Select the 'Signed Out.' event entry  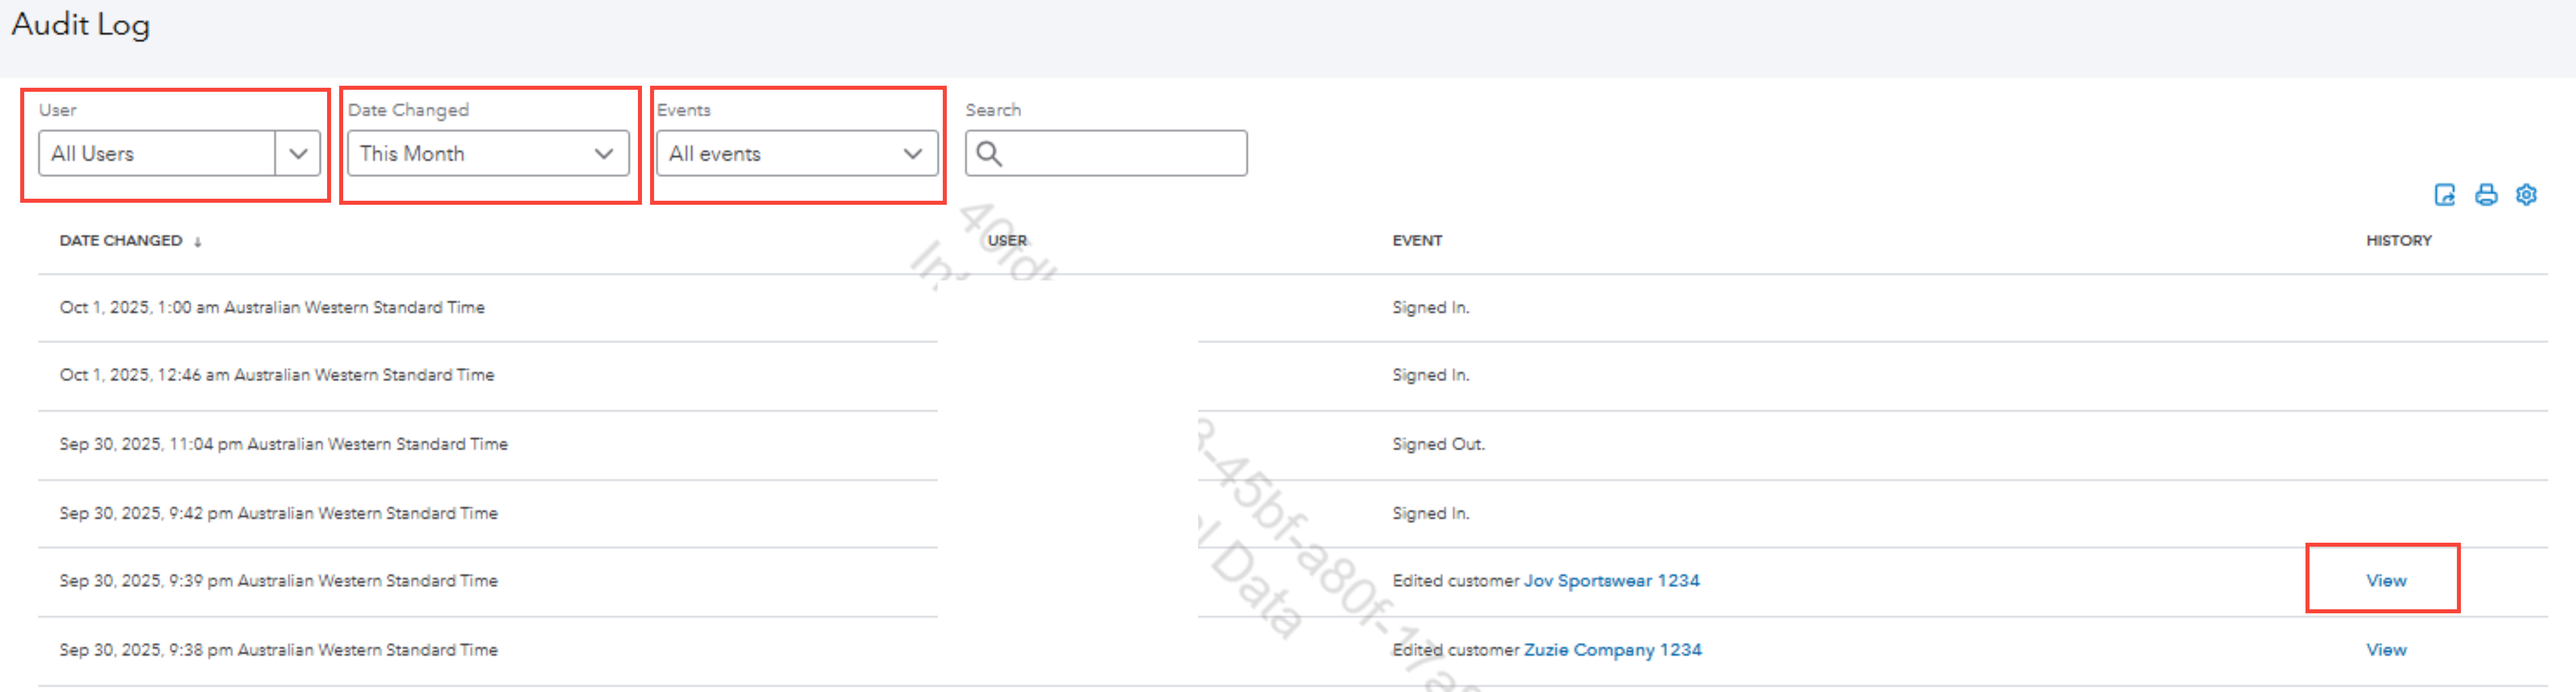tap(1438, 444)
